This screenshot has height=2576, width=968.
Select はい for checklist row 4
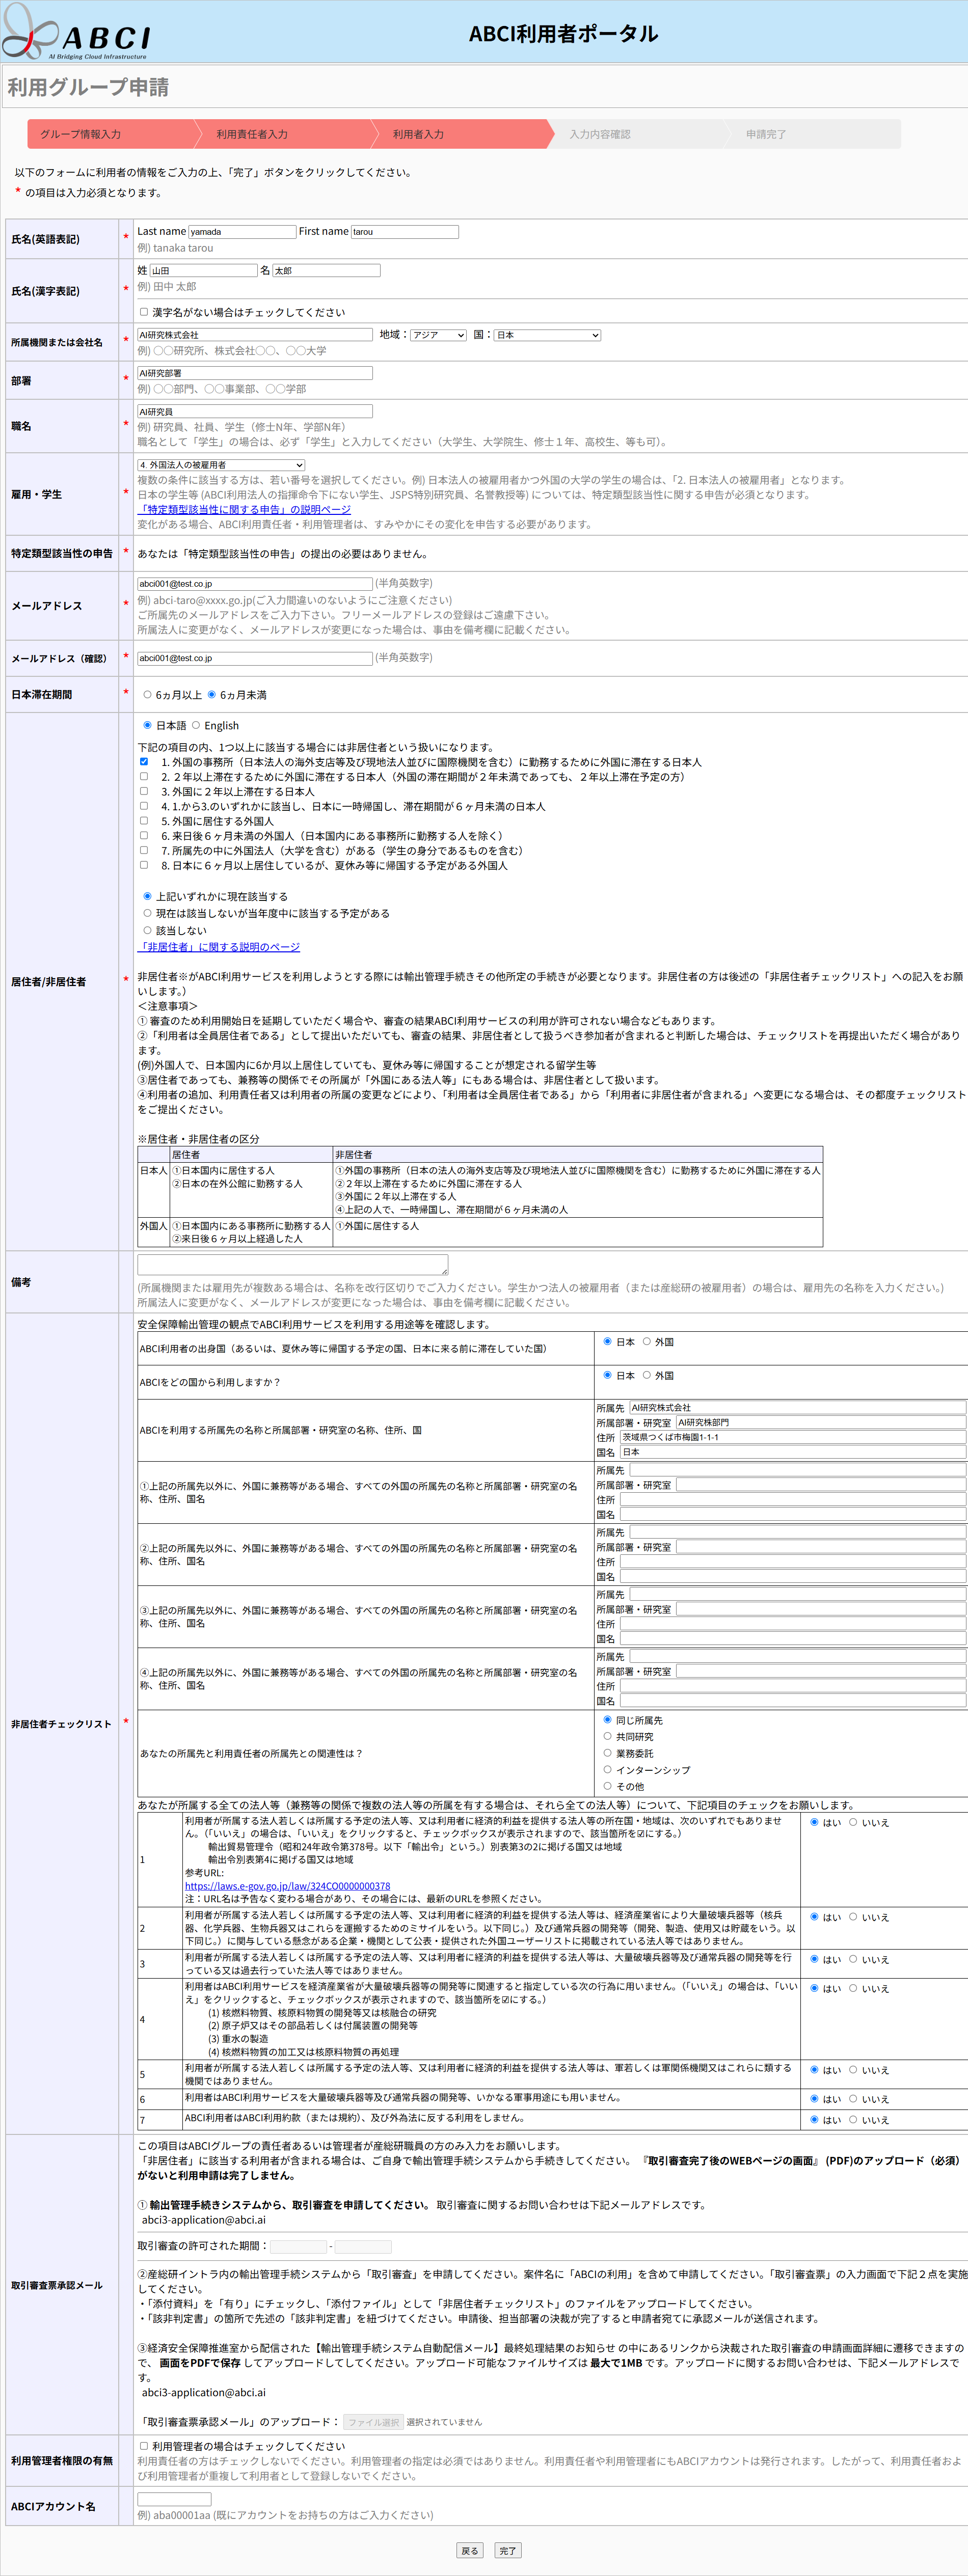pos(814,1988)
